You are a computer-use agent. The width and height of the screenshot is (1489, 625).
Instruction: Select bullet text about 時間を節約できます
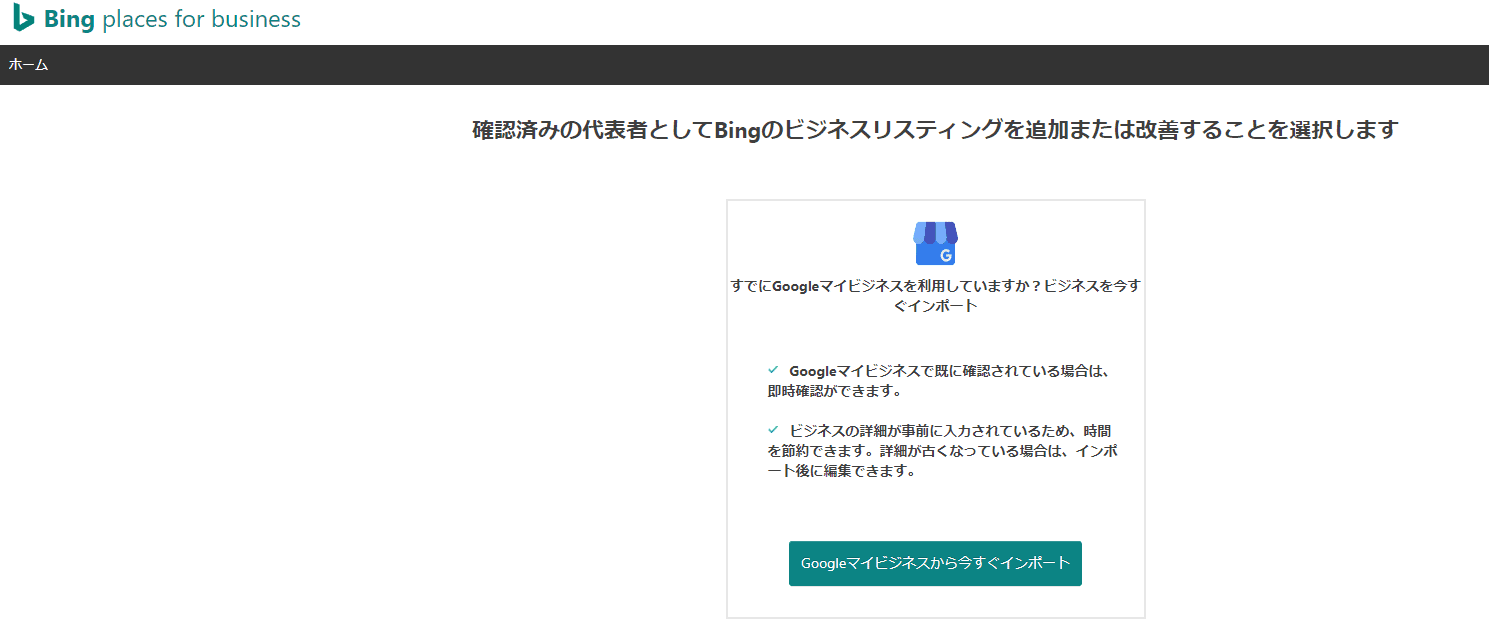point(942,451)
